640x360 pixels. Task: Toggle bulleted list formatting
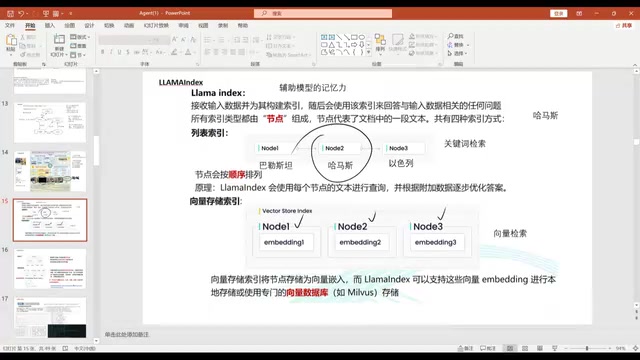pos(208,40)
